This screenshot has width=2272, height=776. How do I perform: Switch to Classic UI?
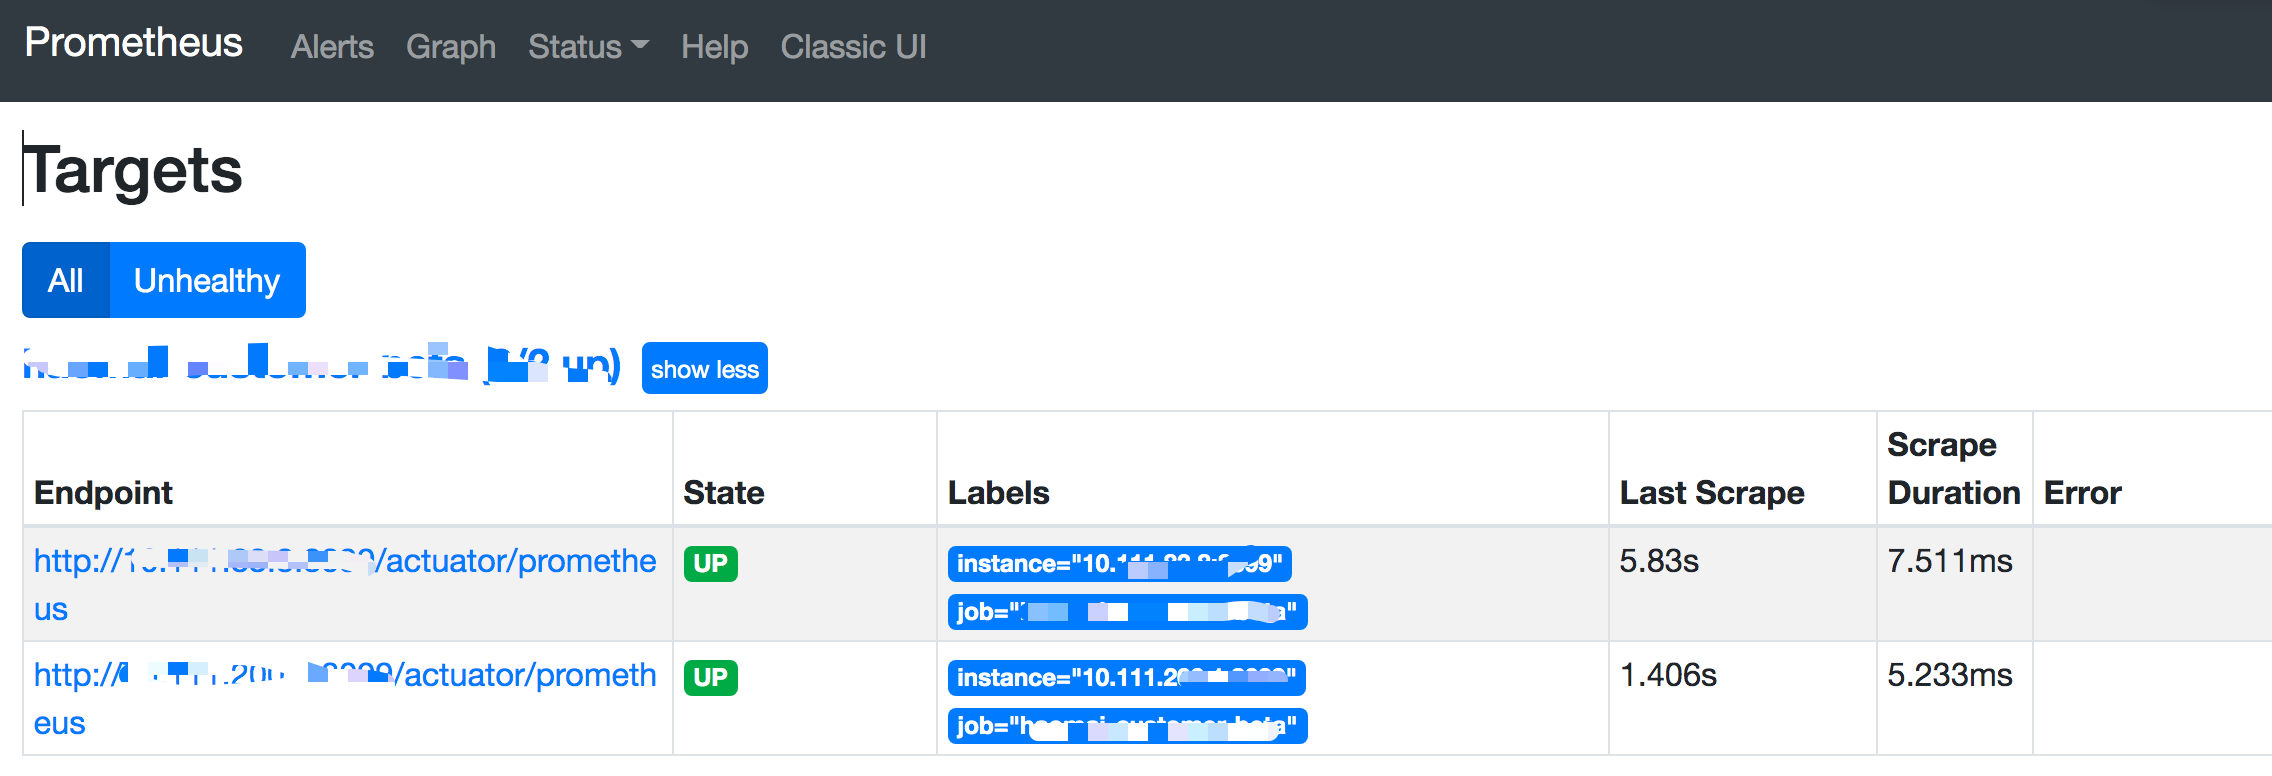coord(854,47)
